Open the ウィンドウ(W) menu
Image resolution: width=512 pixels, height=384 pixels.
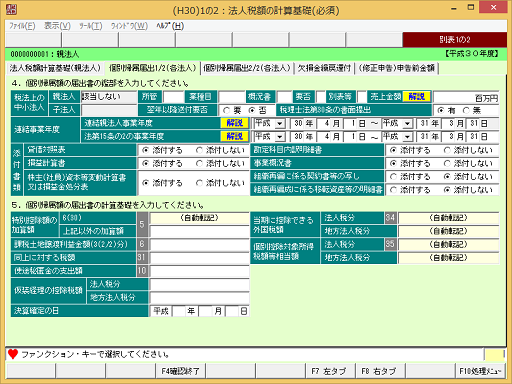coord(129,26)
